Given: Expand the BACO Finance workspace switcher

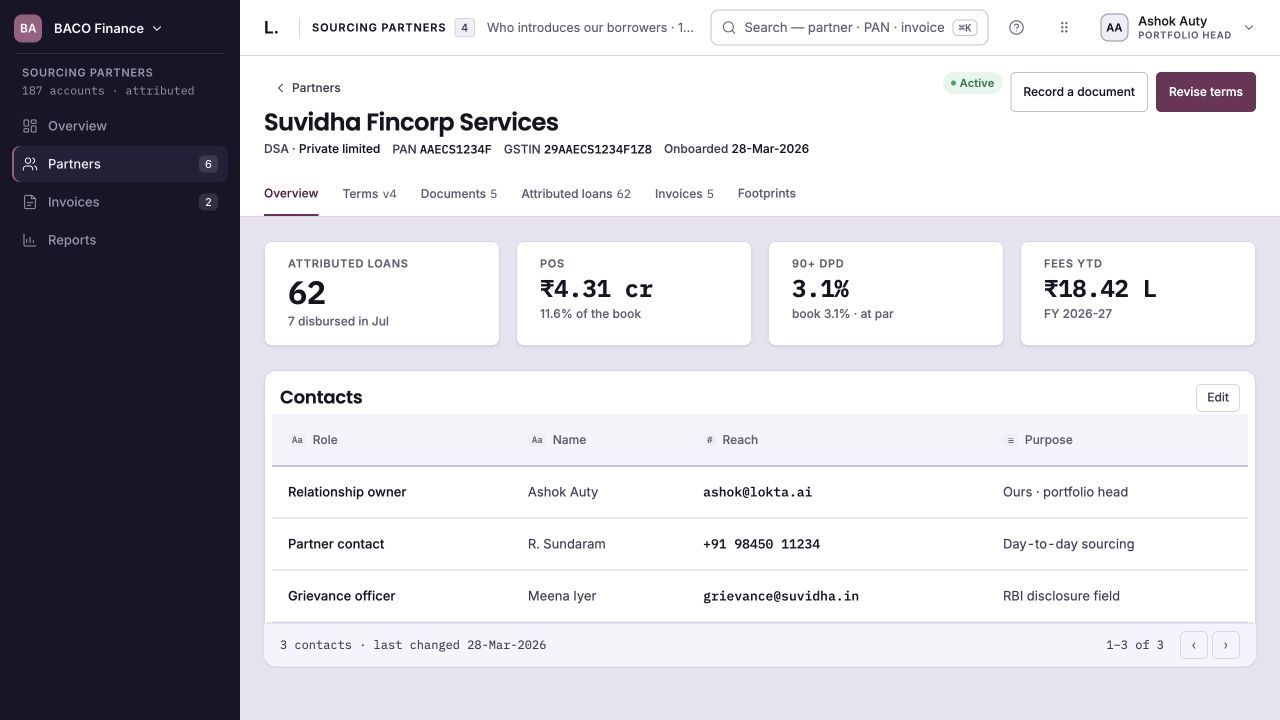Looking at the screenshot, I should coord(88,28).
